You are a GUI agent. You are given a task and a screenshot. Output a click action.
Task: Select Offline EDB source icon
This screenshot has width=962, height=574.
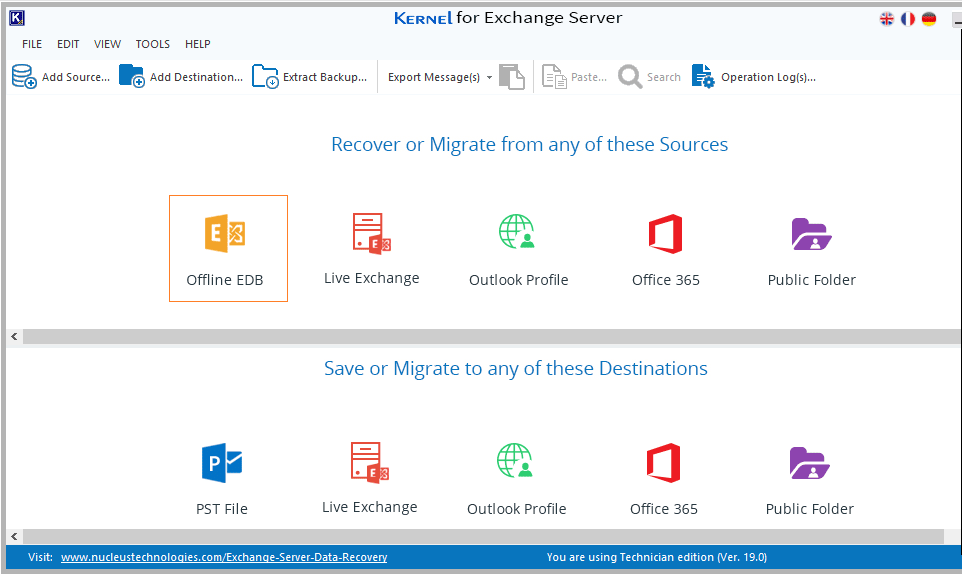pos(225,233)
